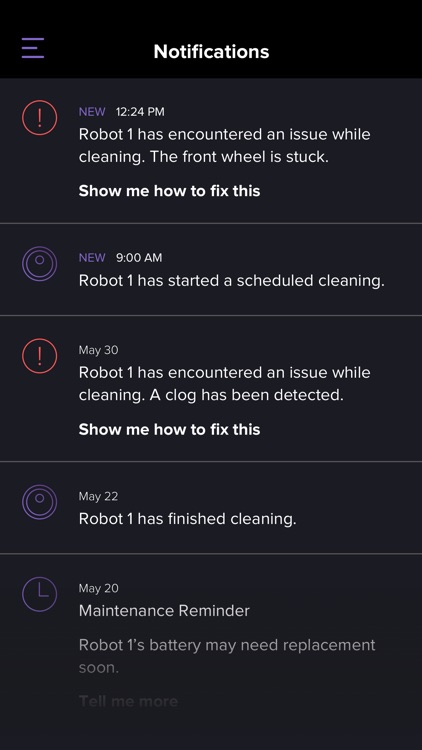This screenshot has height=750, width=422.
Task: Tap the robot icon for scheduled cleaning
Action: pos(40,264)
